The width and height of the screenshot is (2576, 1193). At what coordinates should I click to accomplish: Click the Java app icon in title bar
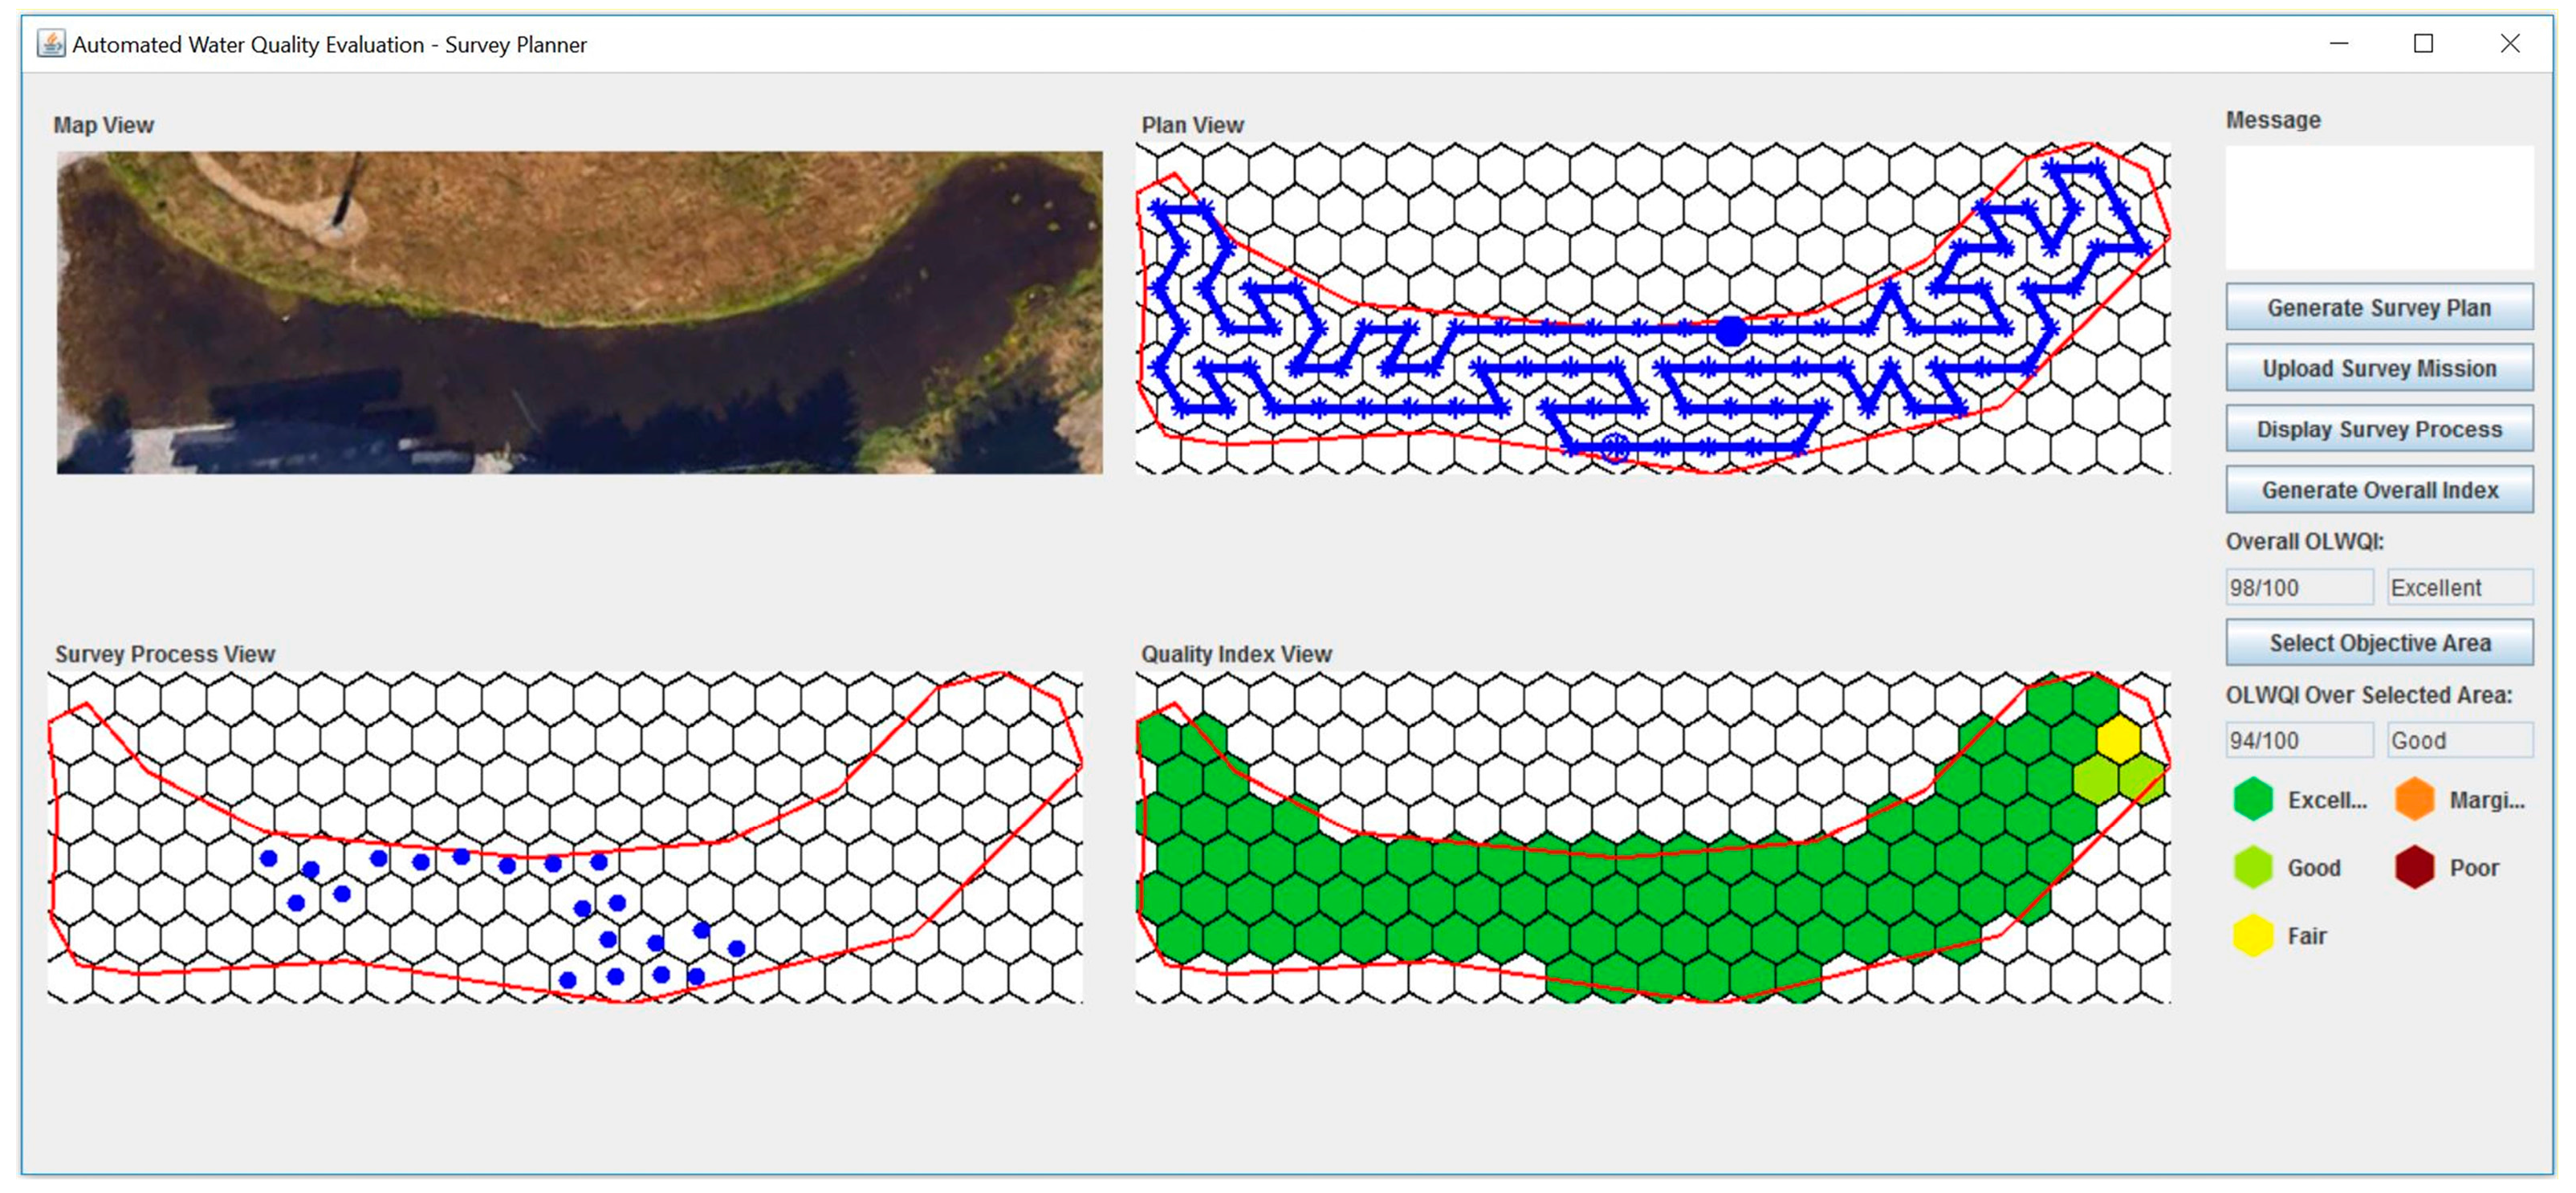pos(51,44)
